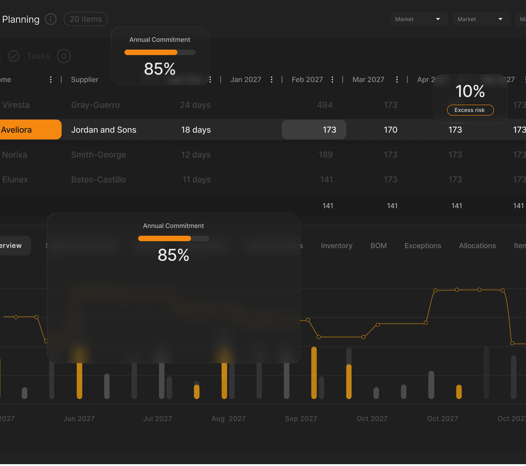The image size is (526, 466).
Task: Click supplier Smith-George
Action: pos(98,155)
